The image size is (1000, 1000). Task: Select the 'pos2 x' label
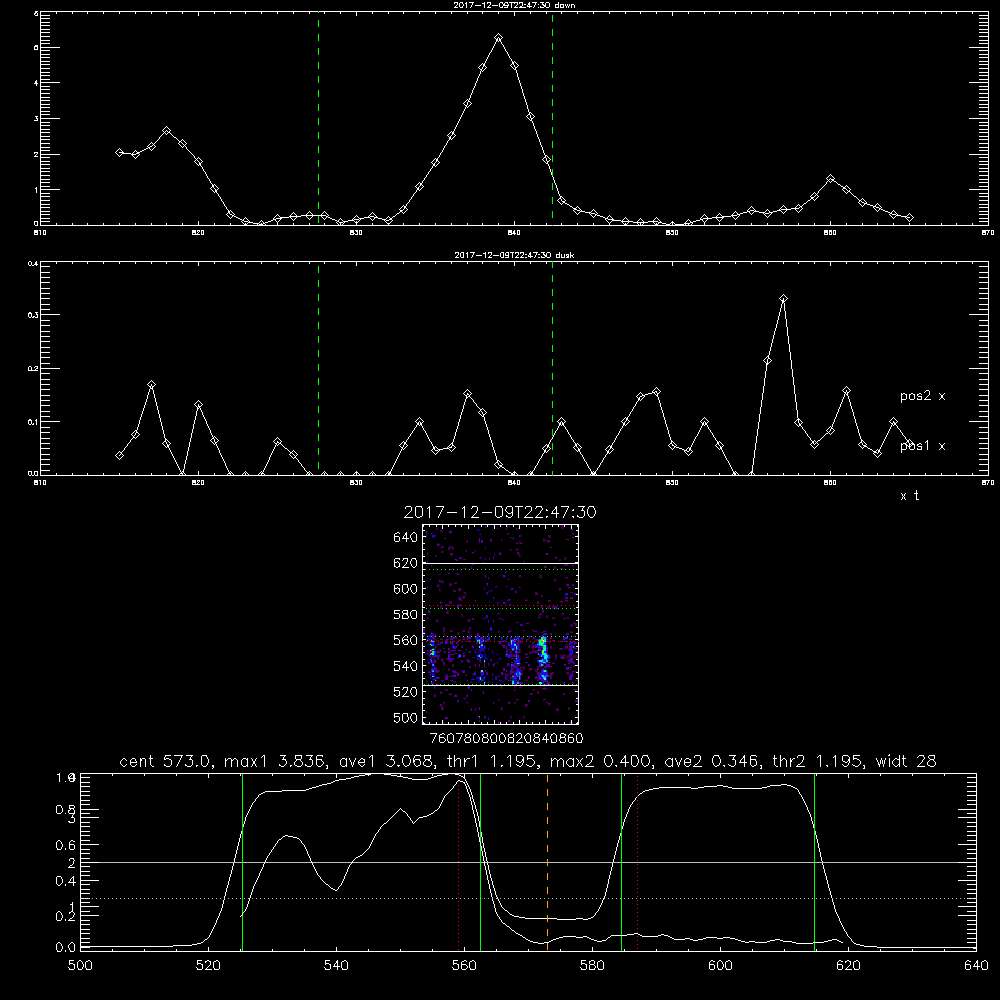tap(922, 396)
